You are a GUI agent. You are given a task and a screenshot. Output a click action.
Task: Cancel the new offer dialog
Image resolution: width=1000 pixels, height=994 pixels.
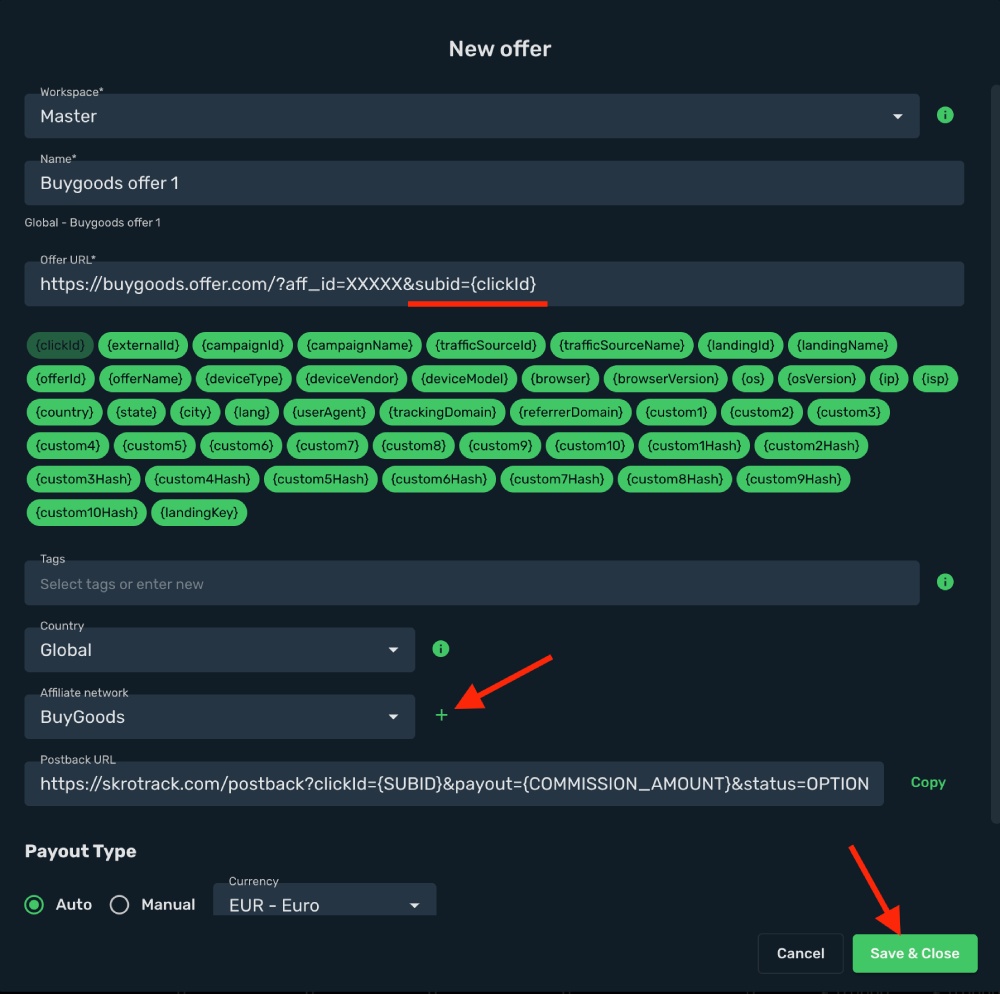point(800,953)
